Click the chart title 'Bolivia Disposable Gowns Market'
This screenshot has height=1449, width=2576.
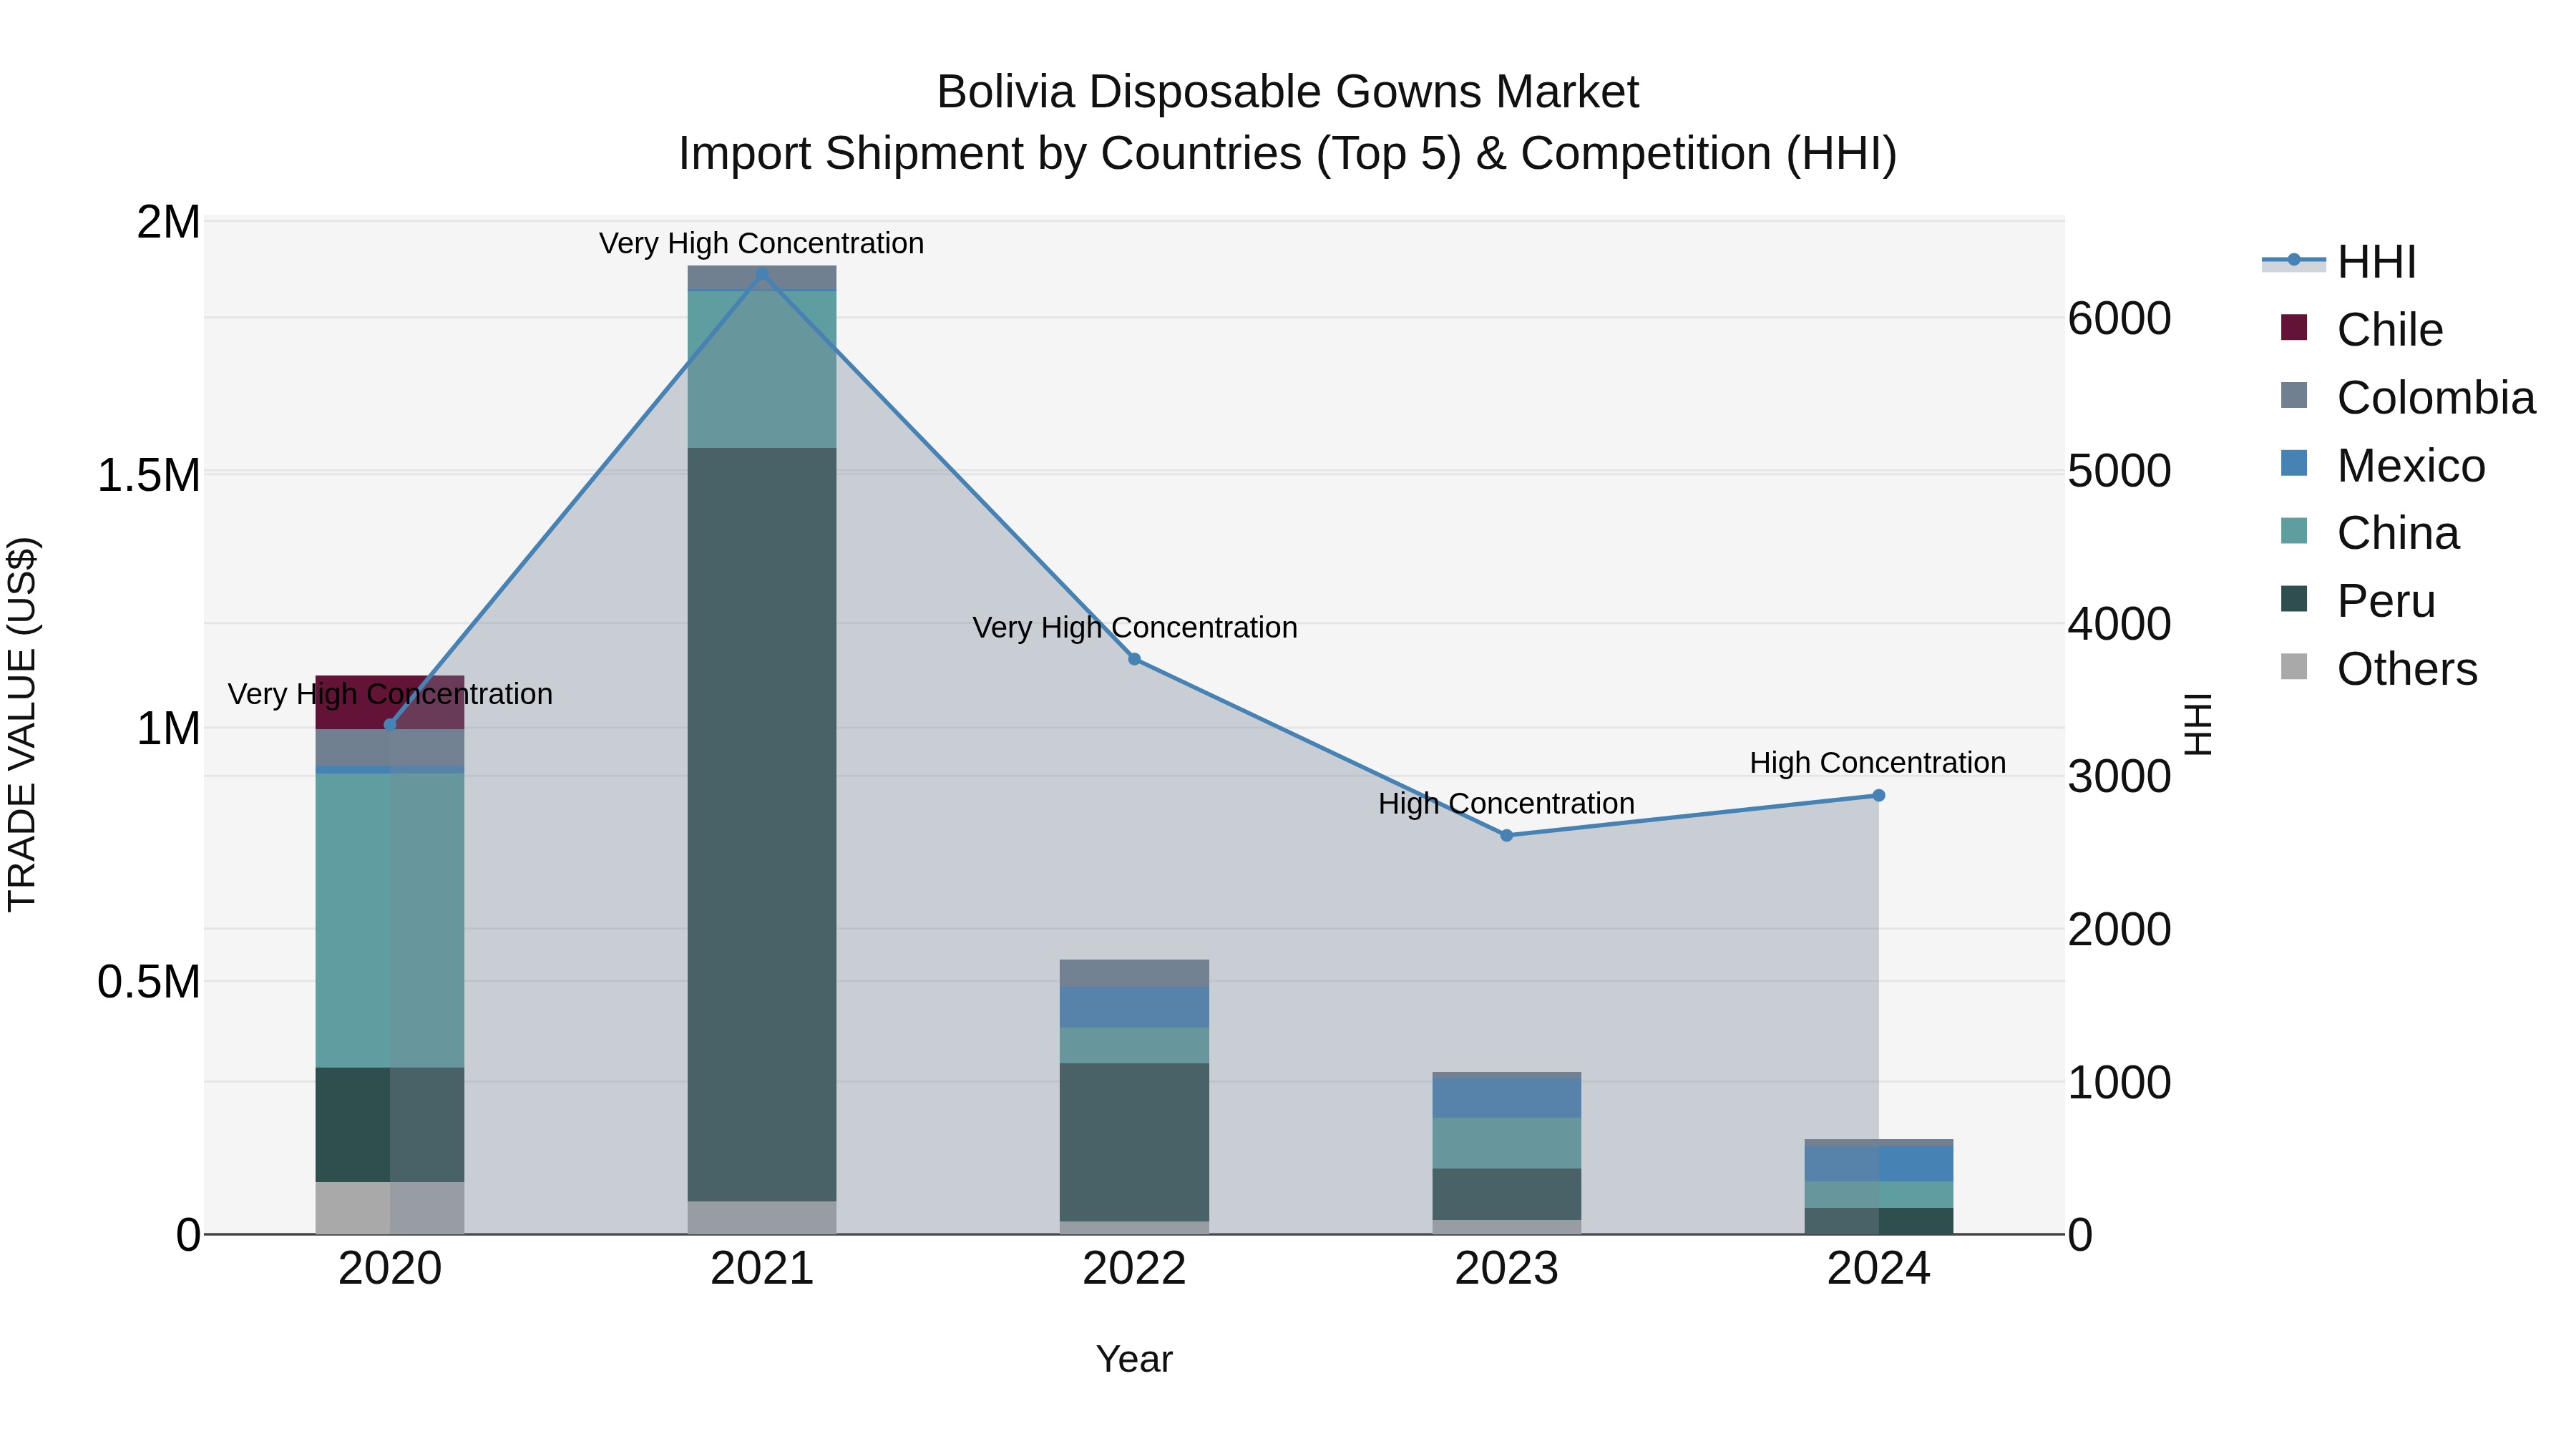(x=1288, y=92)
